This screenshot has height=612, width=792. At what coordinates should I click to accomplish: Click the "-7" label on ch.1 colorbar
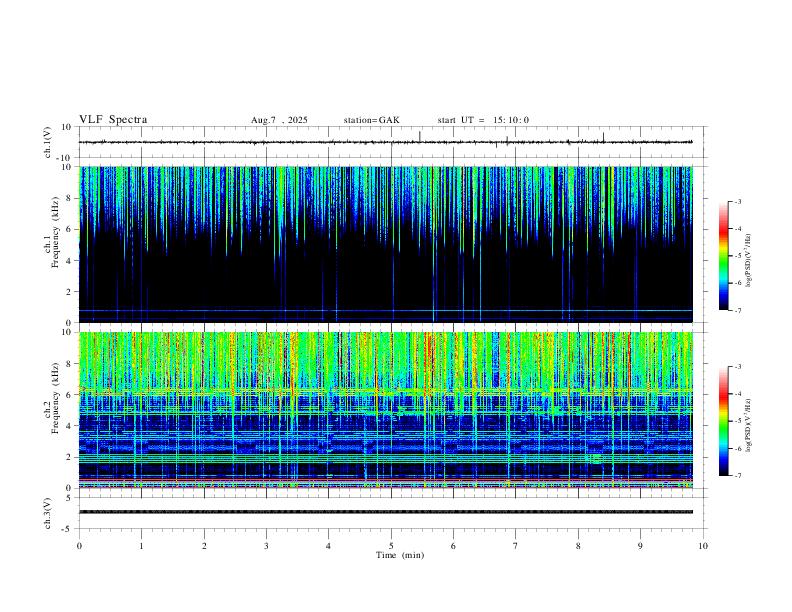click(737, 311)
